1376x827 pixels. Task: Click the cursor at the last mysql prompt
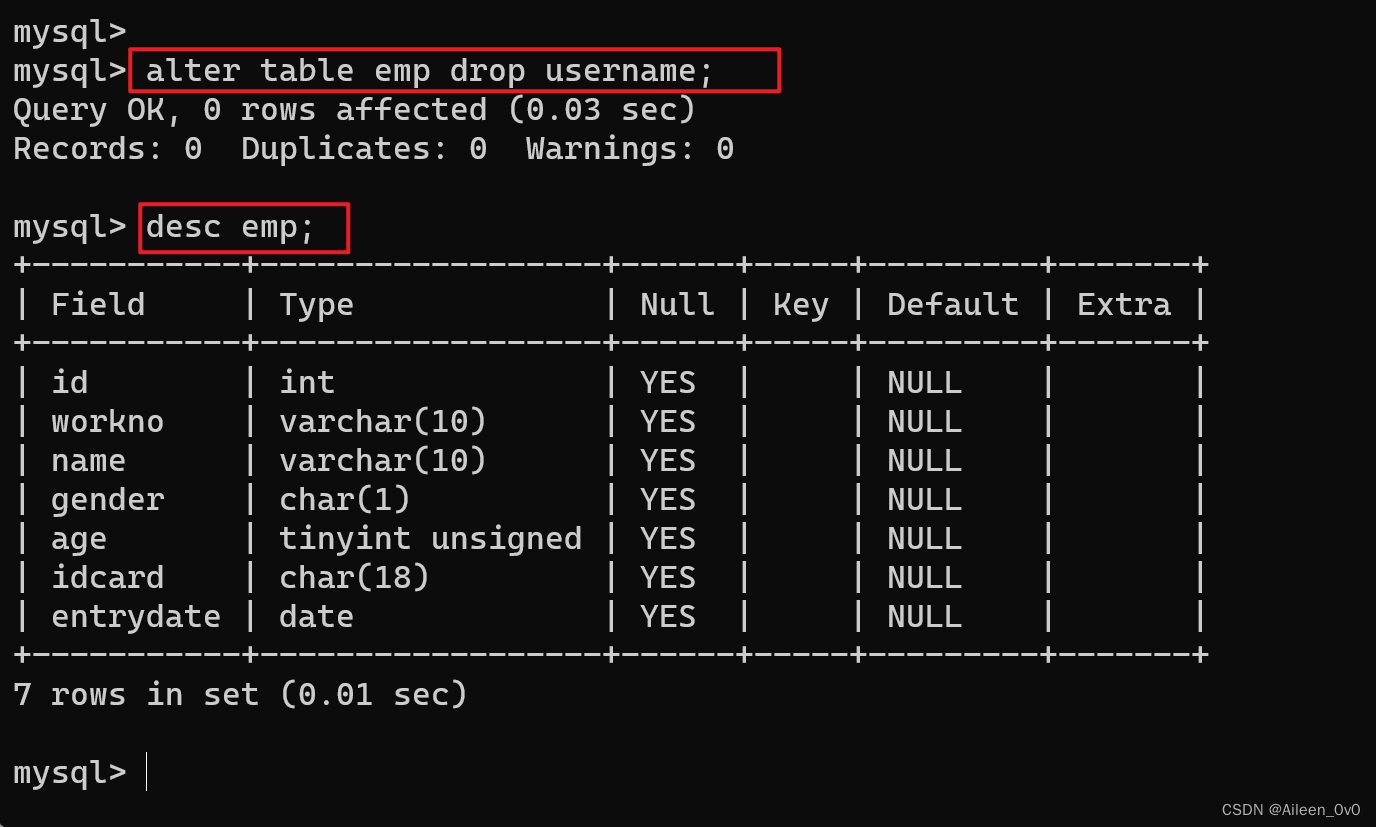coord(147,772)
